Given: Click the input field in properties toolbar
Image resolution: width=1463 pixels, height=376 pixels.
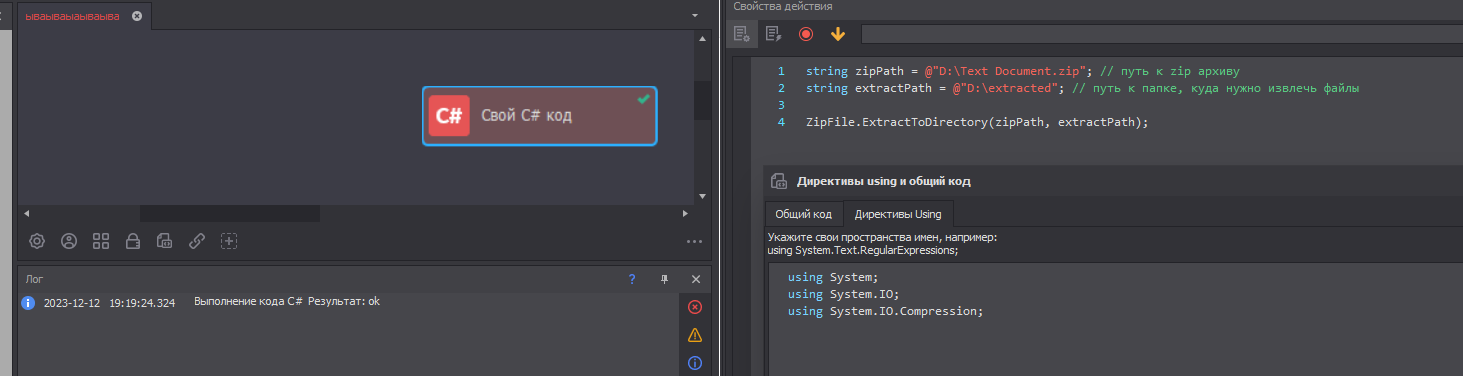Looking at the screenshot, I should (1161, 34).
